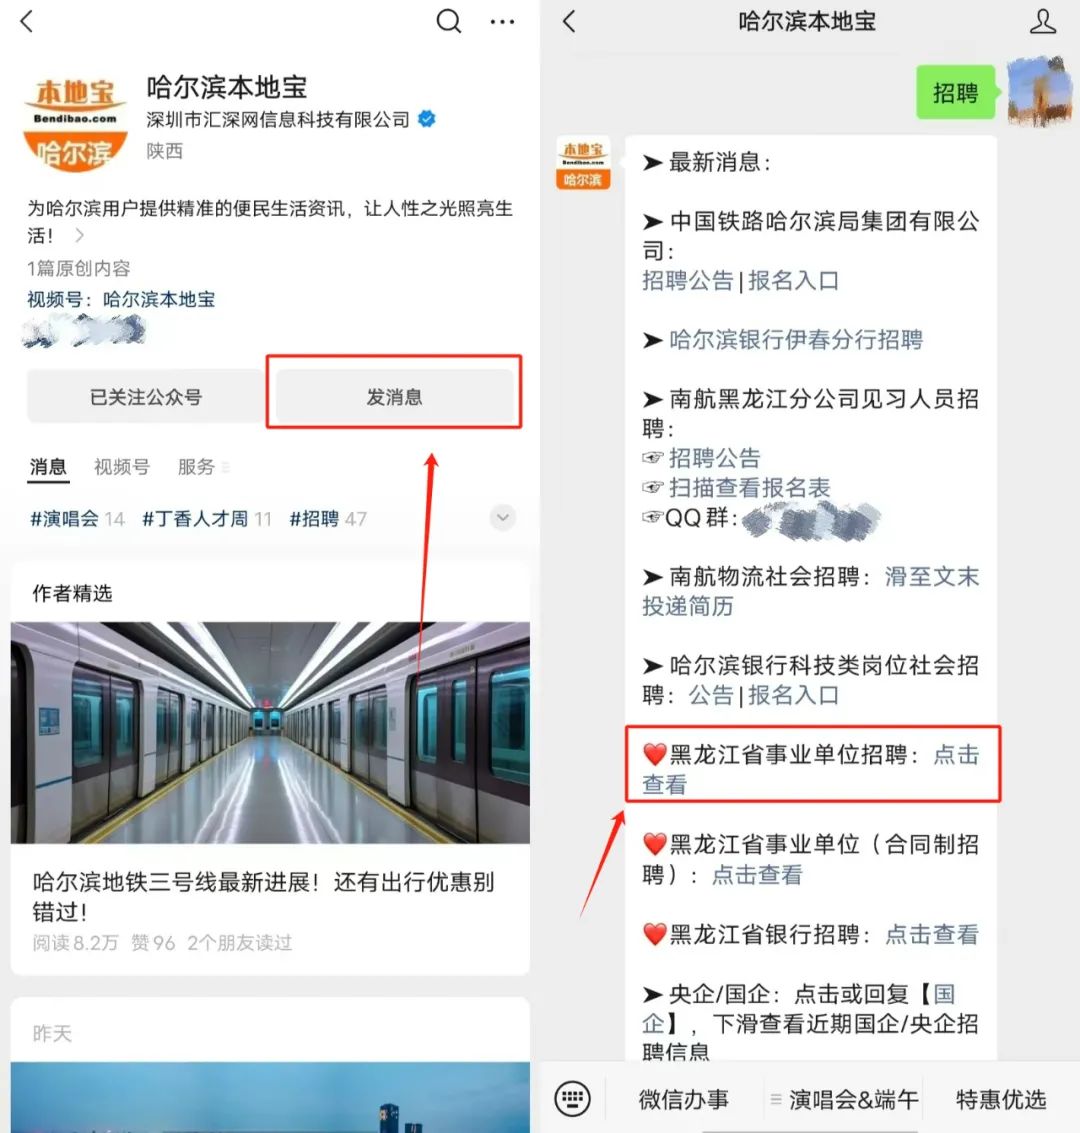Toggle the 已关注公众号 follow button
The height and width of the screenshot is (1133, 1080).
(x=145, y=397)
